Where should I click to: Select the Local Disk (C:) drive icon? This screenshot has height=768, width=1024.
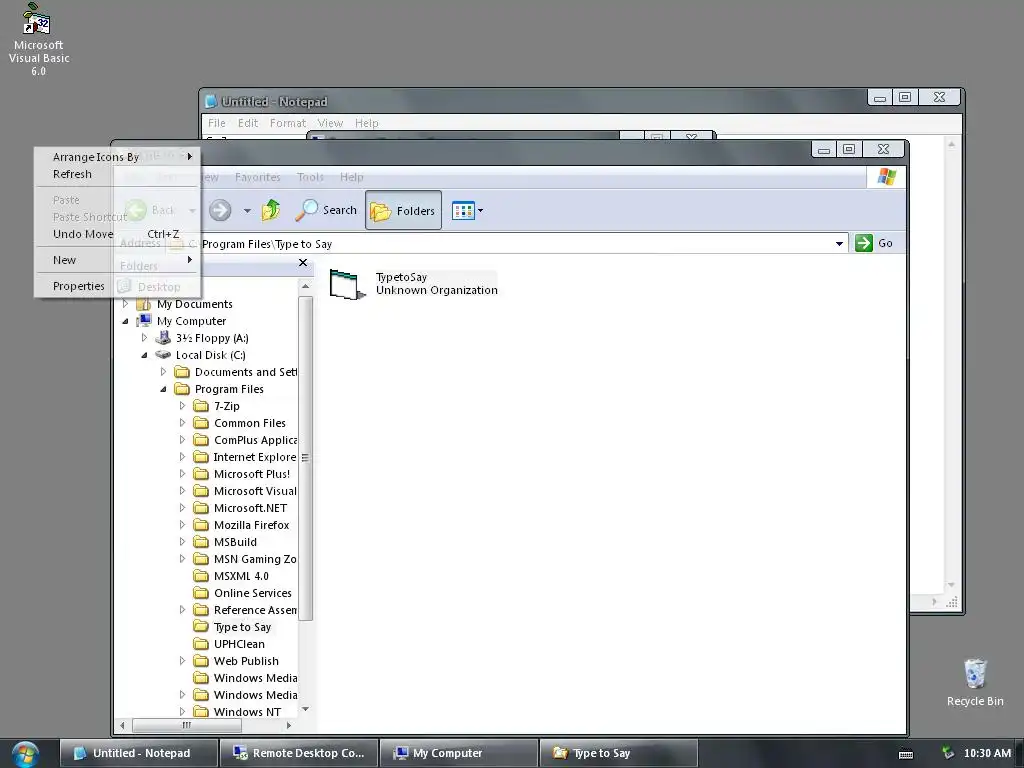click(163, 355)
